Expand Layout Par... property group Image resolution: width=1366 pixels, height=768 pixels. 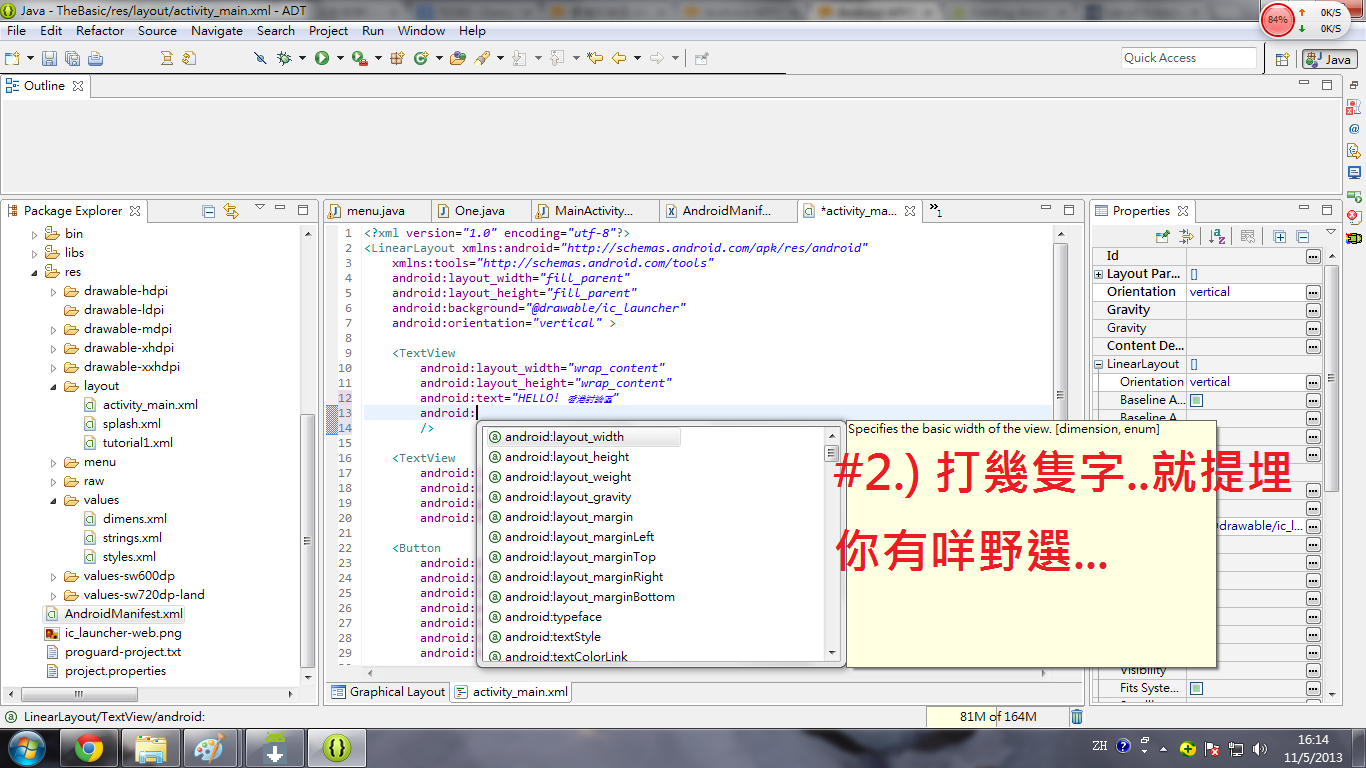[1099, 274]
